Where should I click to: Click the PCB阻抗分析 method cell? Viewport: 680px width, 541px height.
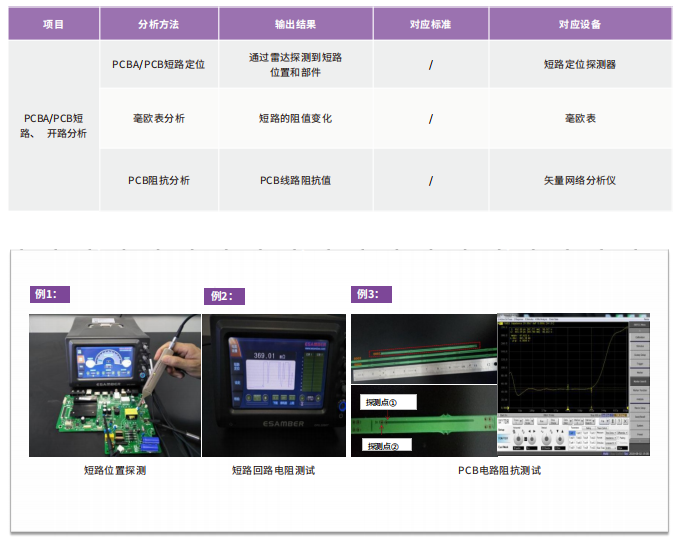158,180
